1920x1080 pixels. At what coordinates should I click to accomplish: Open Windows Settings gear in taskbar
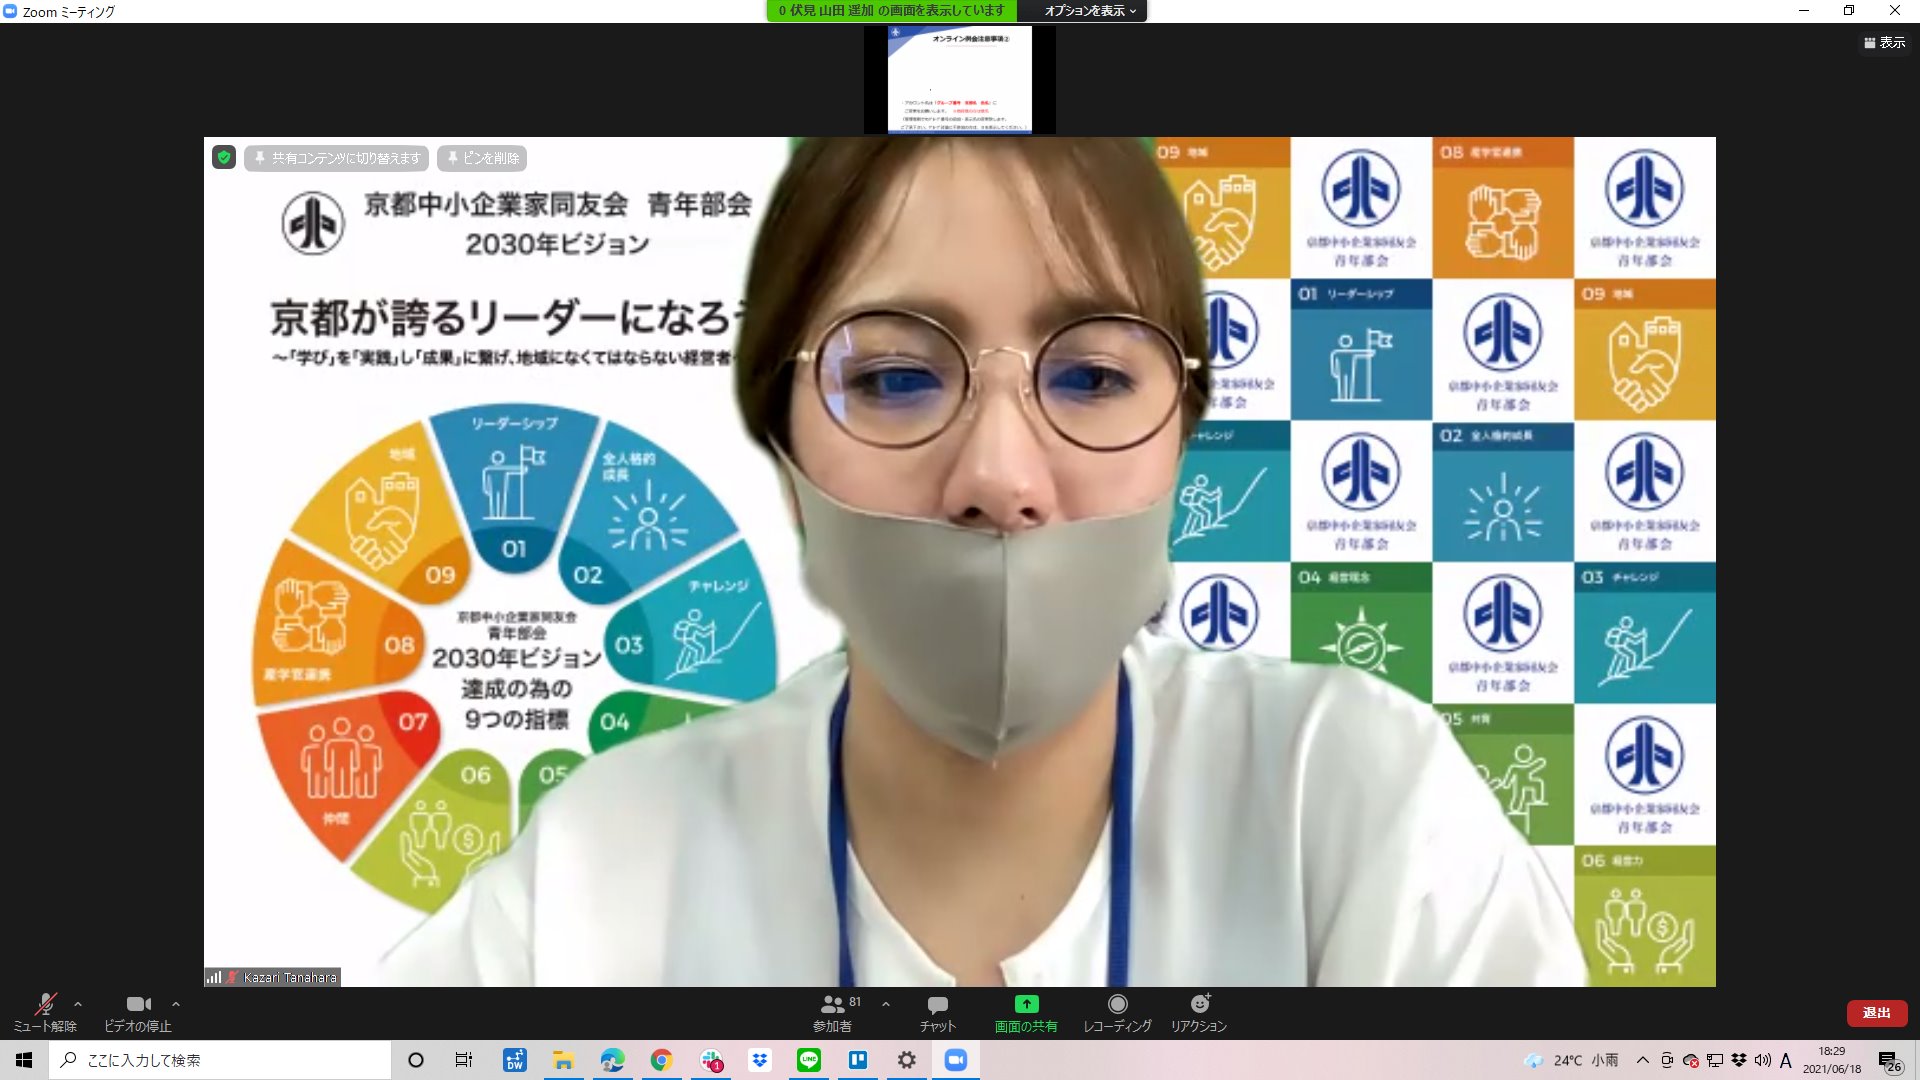907,1060
